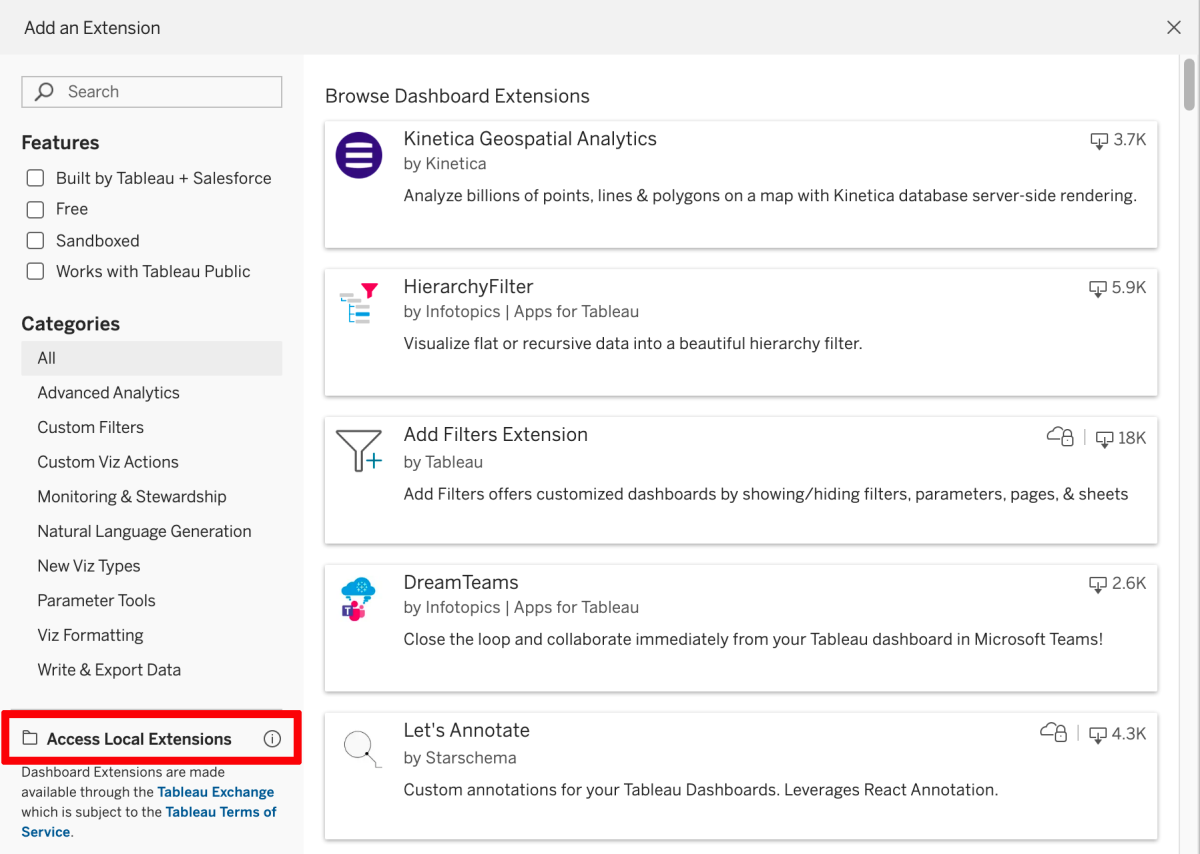This screenshot has height=854, width=1200.
Task: Click the HierarchyFilter extension logo
Action: point(359,300)
